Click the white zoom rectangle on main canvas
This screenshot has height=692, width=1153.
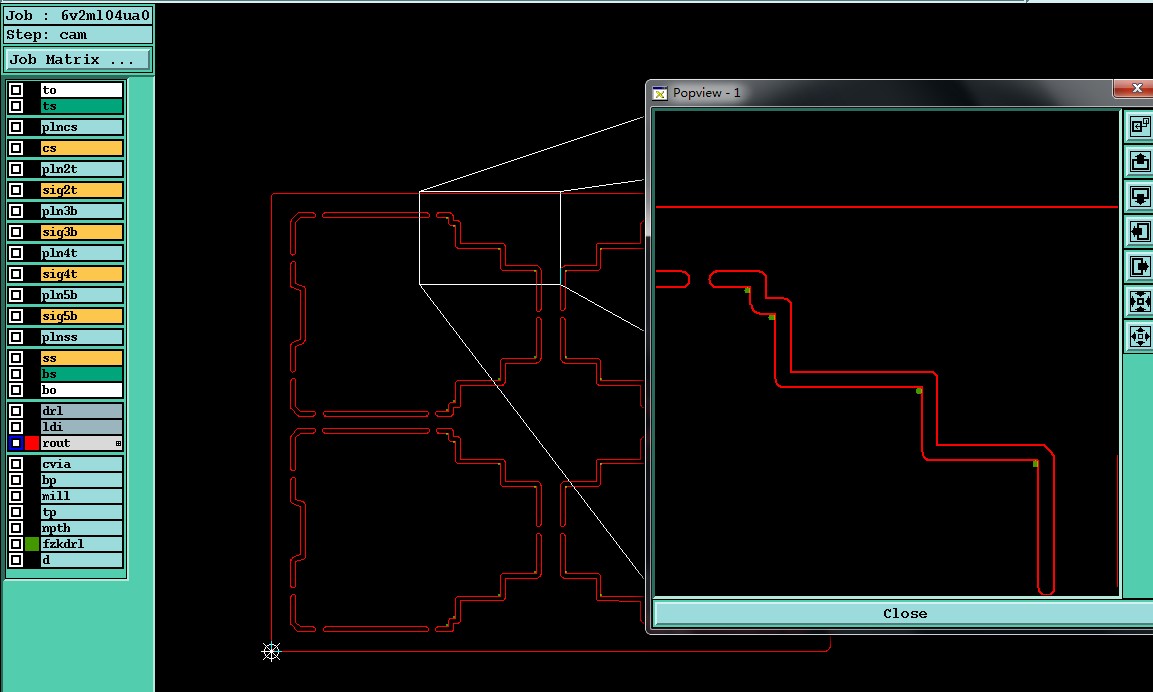tap(490, 238)
